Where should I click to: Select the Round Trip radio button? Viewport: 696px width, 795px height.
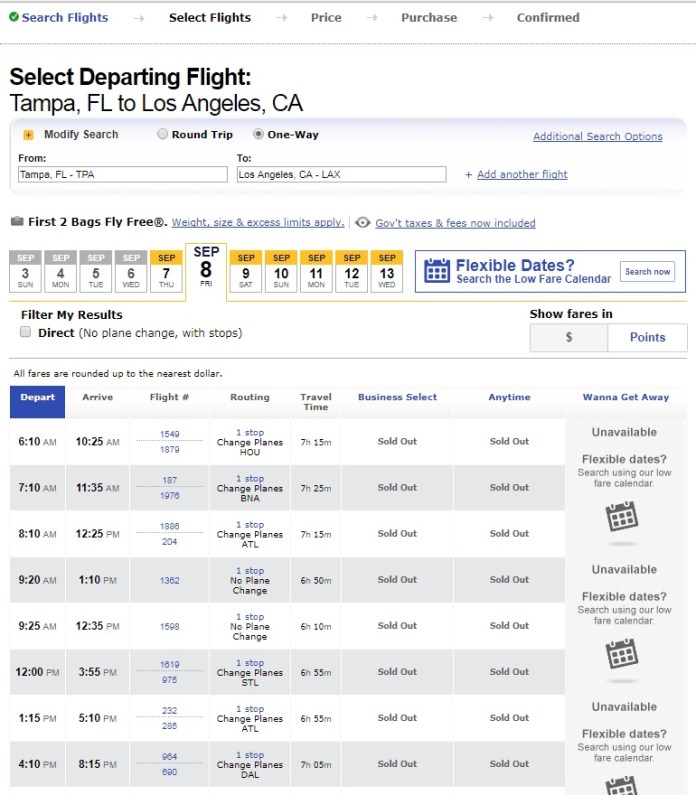click(162, 134)
